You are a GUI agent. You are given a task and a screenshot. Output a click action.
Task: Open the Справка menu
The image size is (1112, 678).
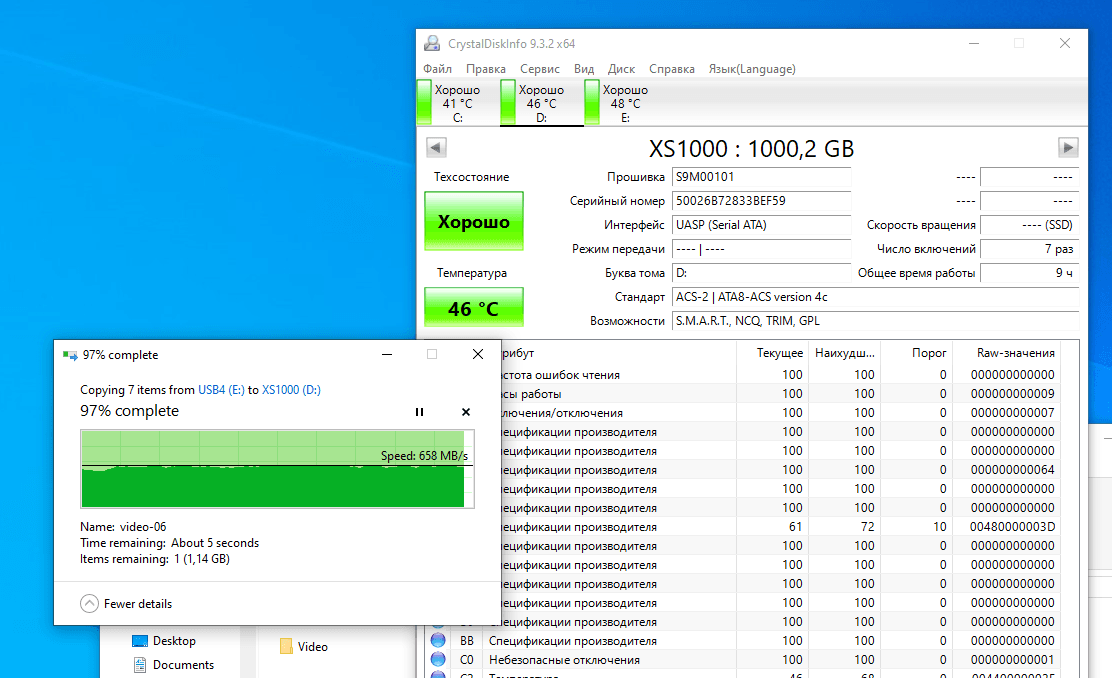point(672,69)
